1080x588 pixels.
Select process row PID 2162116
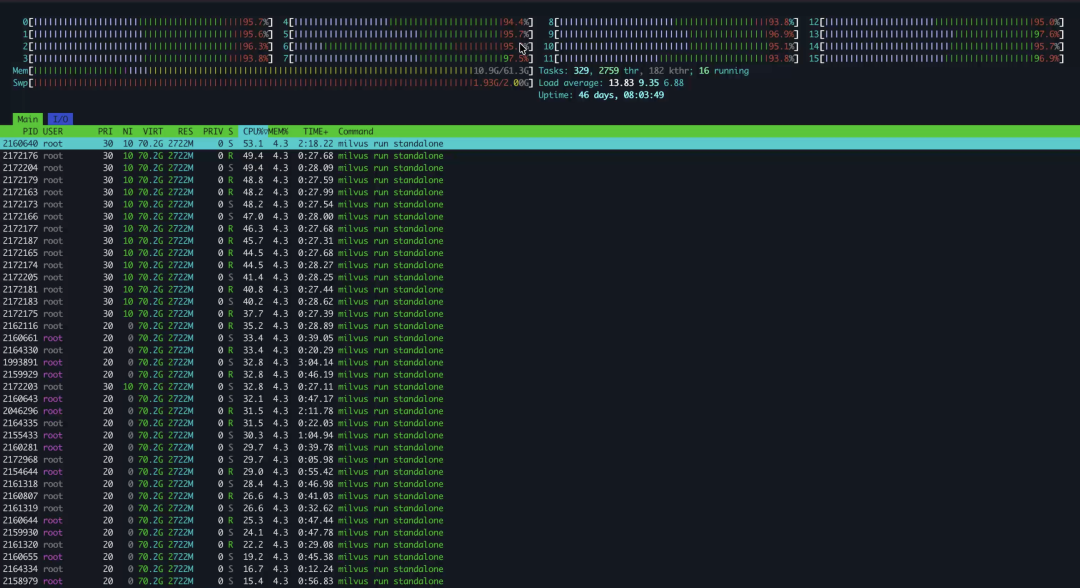[x=540, y=326]
